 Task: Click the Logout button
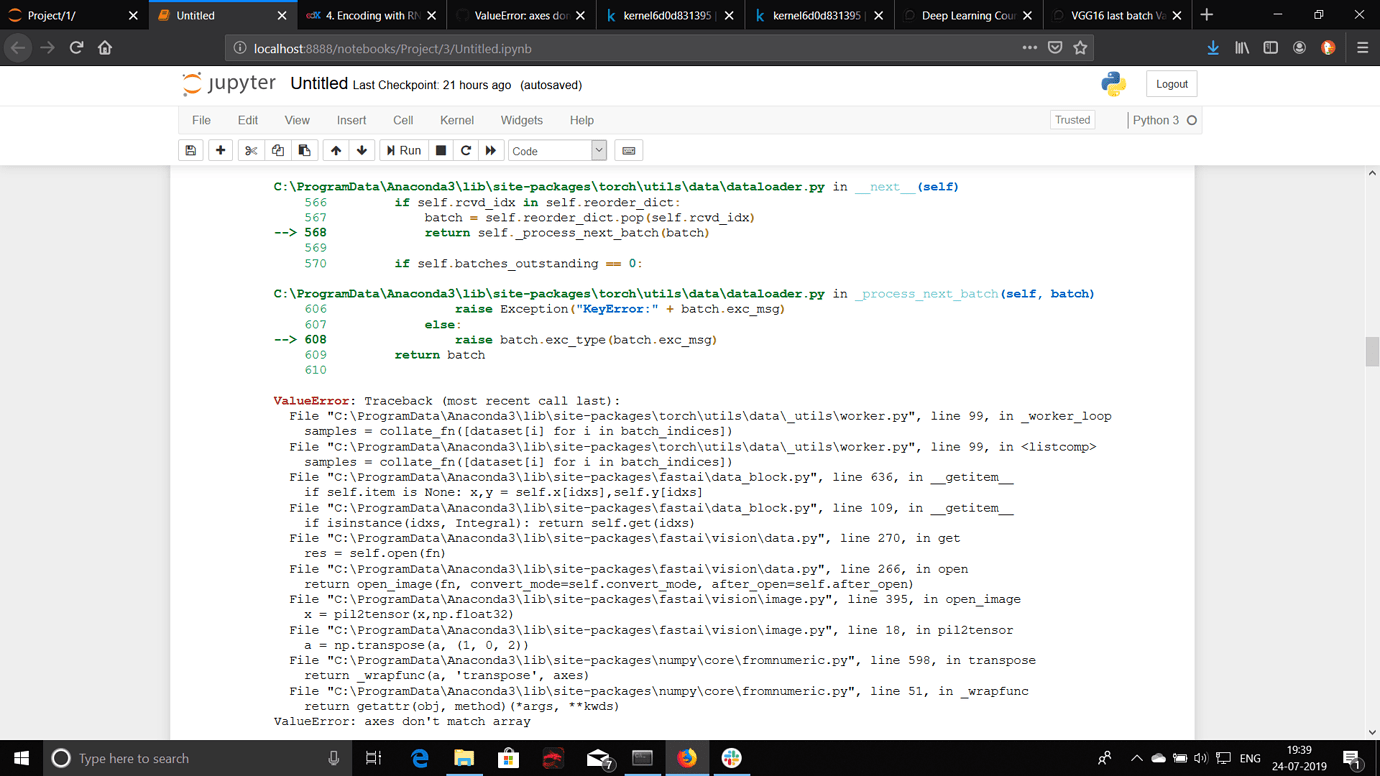[1171, 83]
